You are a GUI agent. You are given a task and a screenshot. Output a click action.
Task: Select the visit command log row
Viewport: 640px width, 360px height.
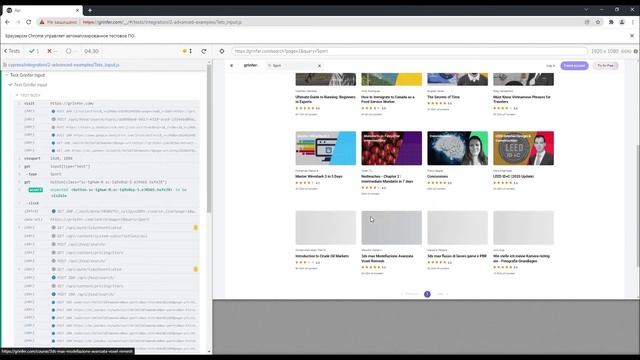point(107,103)
